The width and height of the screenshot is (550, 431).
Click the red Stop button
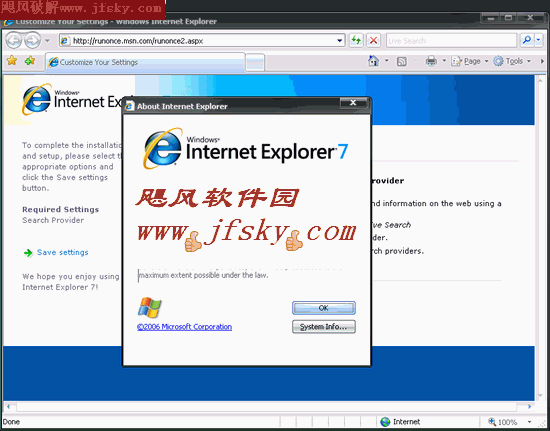coord(374,41)
